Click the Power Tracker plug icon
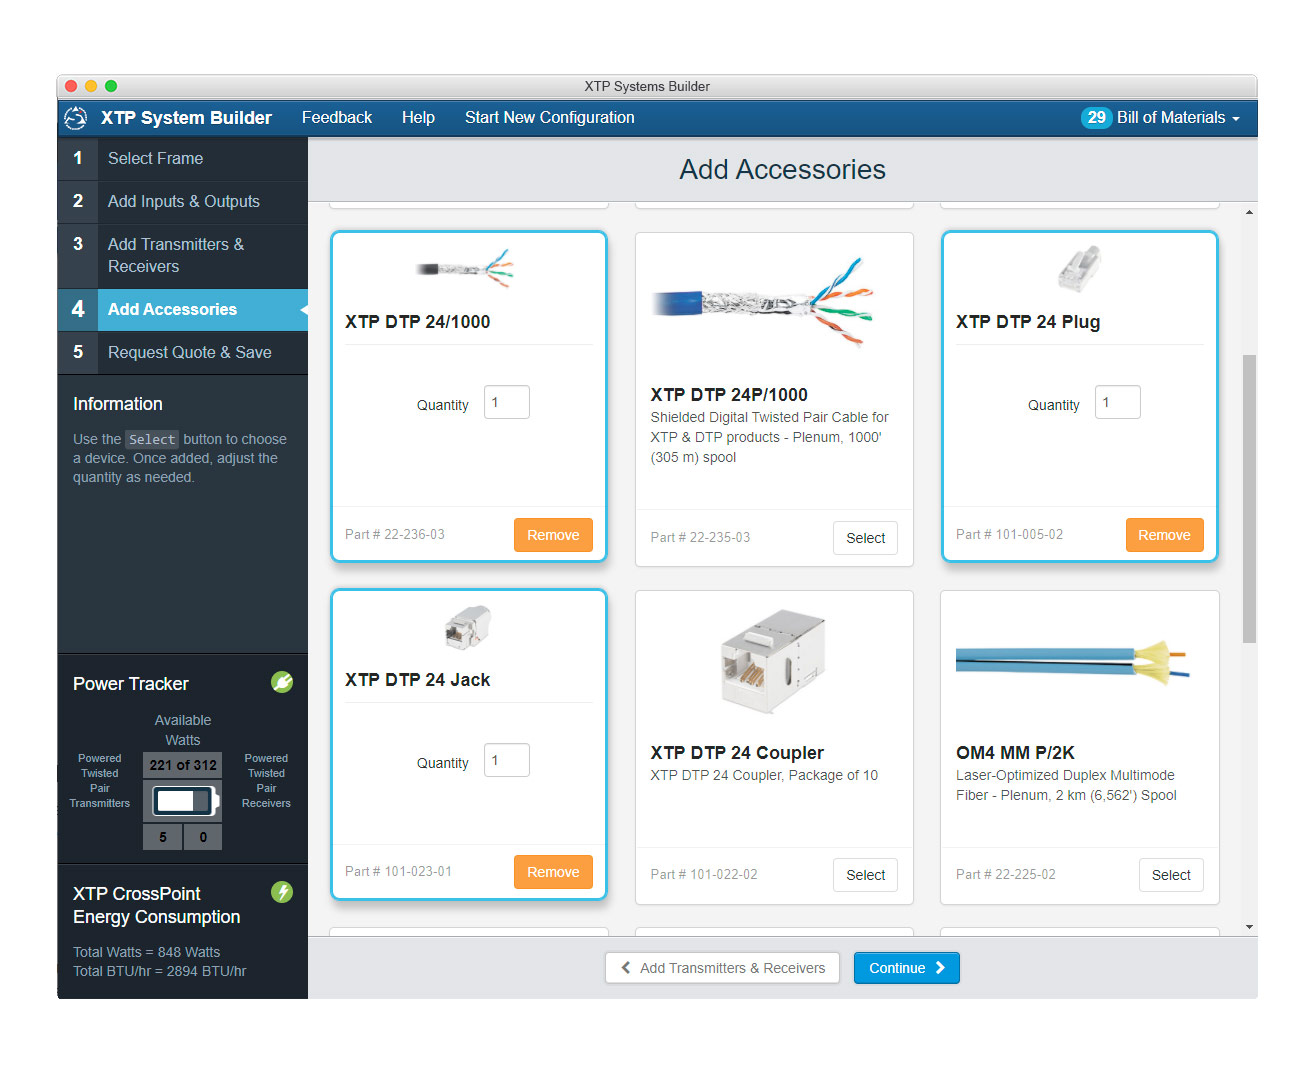This screenshot has width=1314, height=1076. click(x=282, y=682)
